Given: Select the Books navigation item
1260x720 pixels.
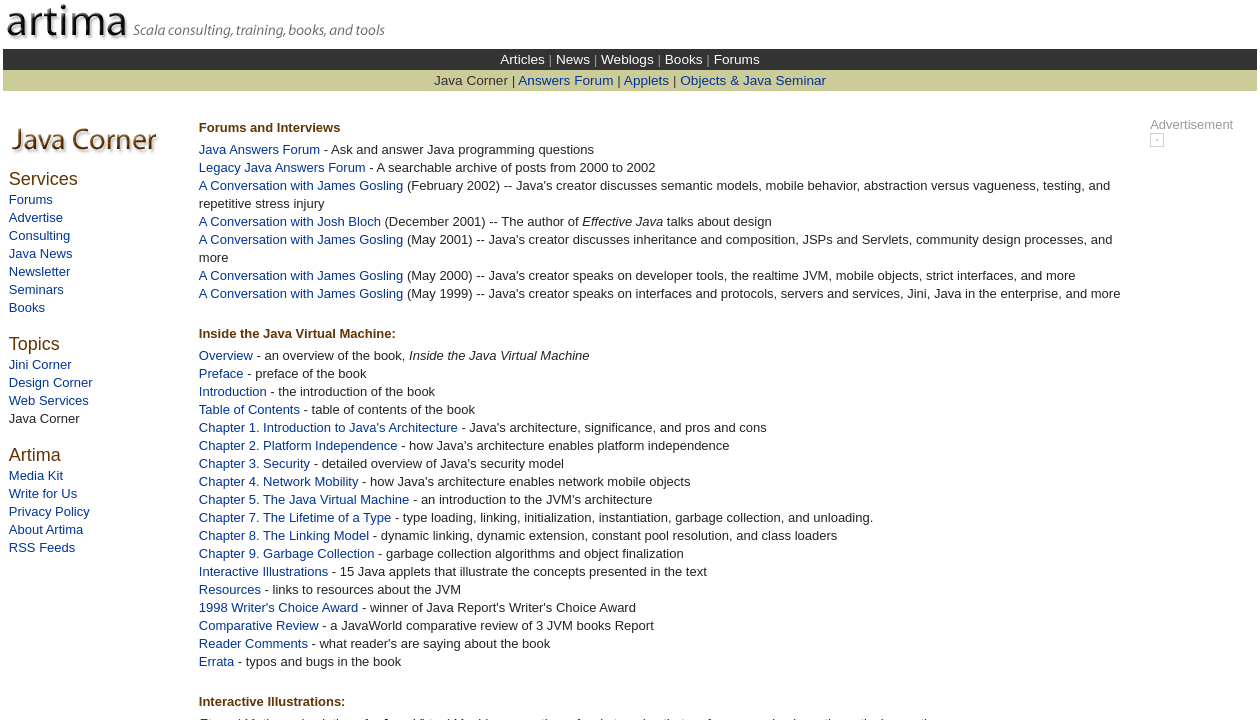Looking at the screenshot, I should (x=683, y=59).
